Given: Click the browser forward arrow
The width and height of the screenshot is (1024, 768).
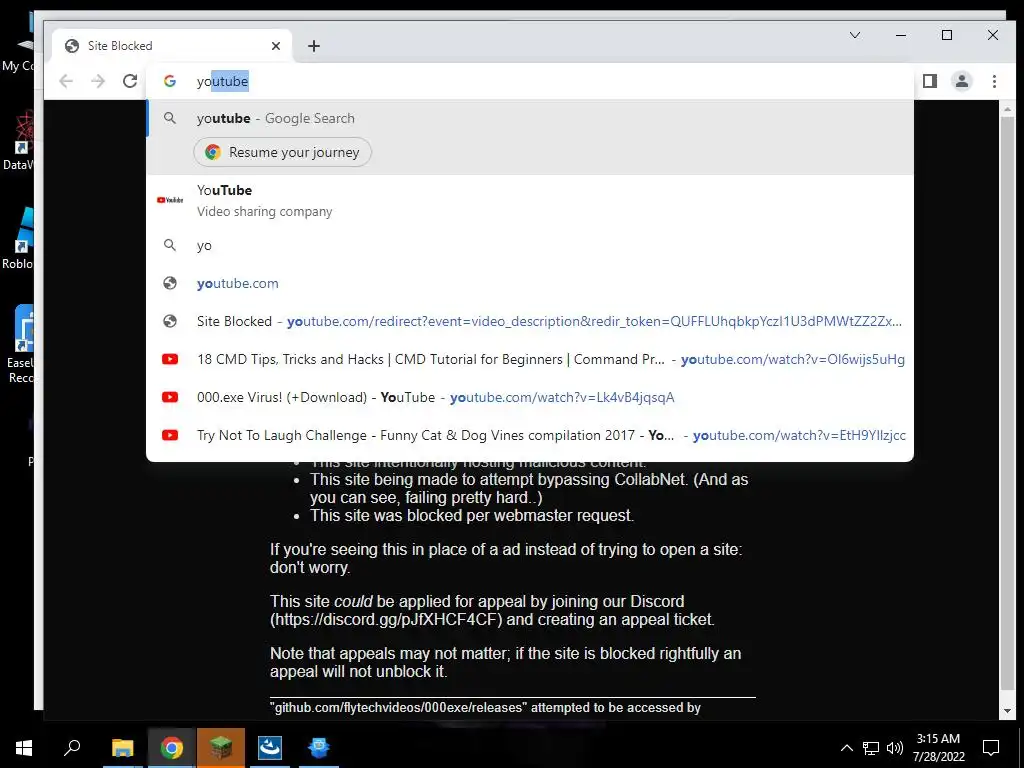Looking at the screenshot, I should 98,81.
